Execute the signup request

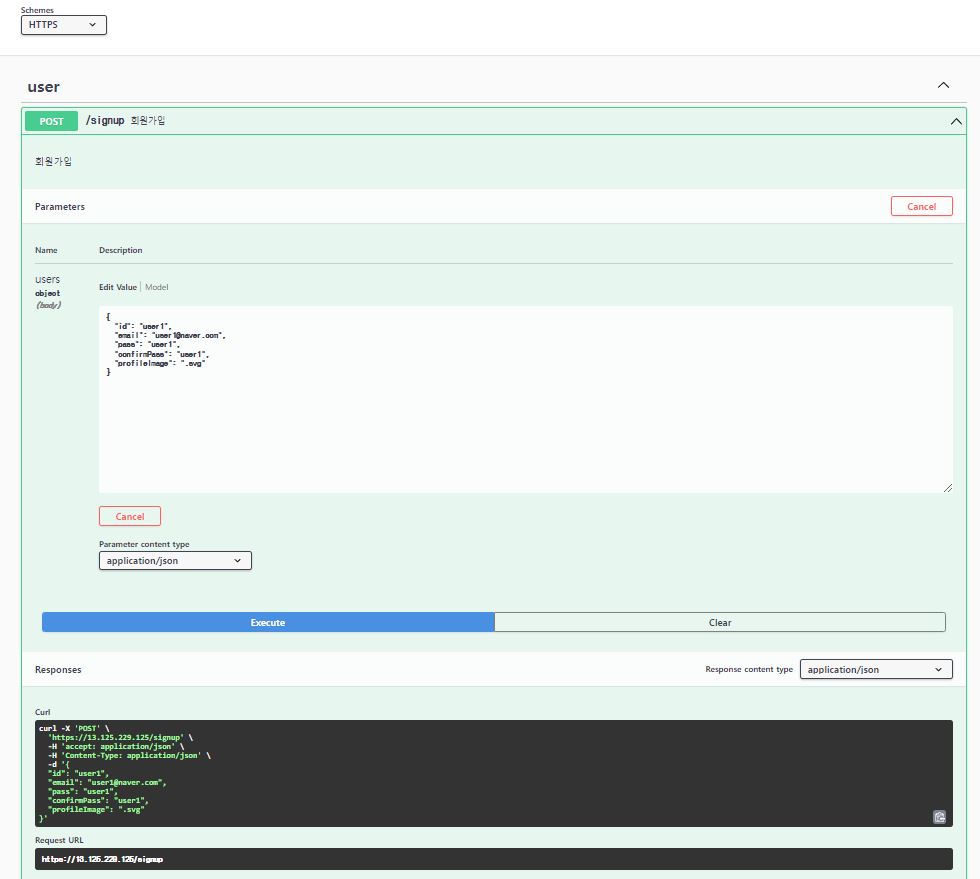tap(268, 622)
